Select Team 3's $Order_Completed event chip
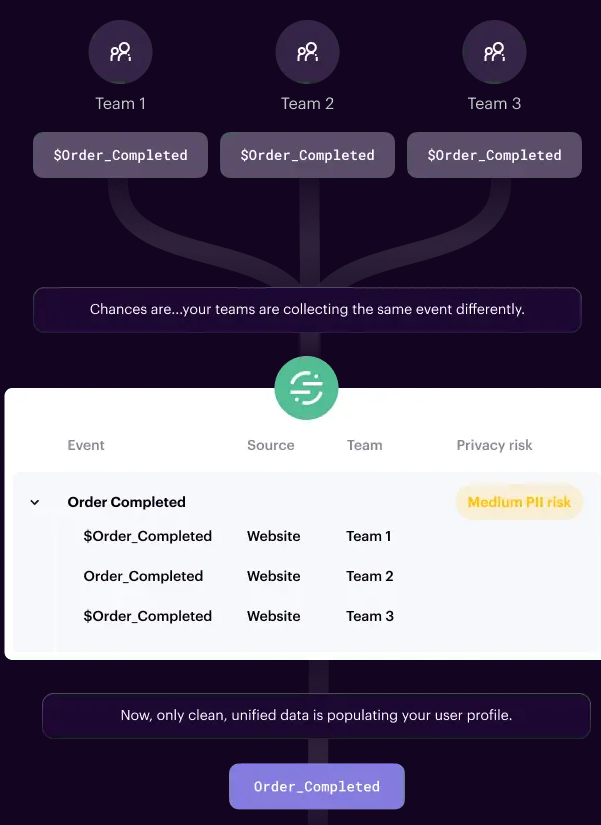The image size is (601, 825). pyautogui.click(x=494, y=155)
